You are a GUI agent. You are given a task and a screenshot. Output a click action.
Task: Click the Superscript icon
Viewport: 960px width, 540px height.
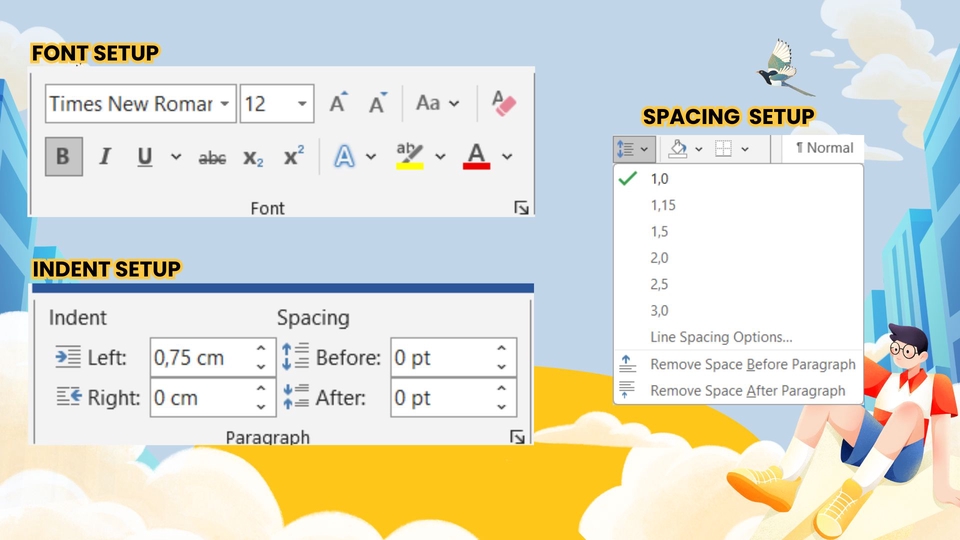coord(293,157)
